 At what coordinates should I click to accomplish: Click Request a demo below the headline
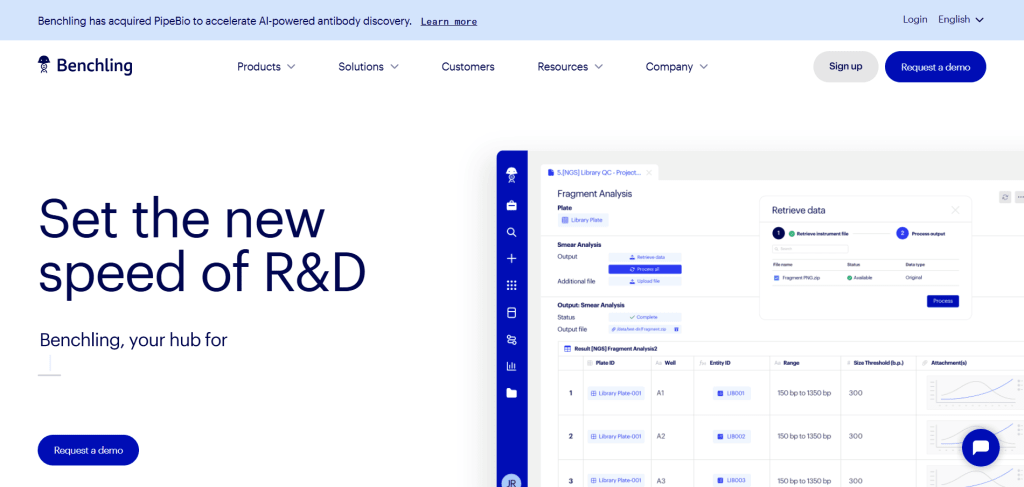coord(88,450)
